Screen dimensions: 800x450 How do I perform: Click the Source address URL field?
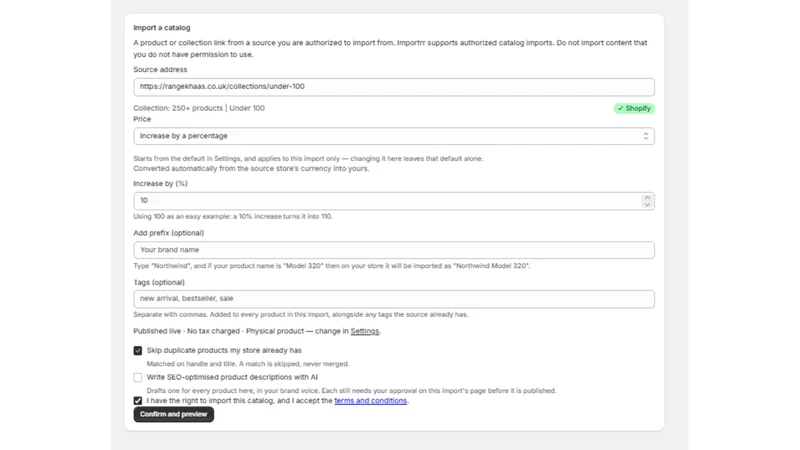[x=394, y=87]
